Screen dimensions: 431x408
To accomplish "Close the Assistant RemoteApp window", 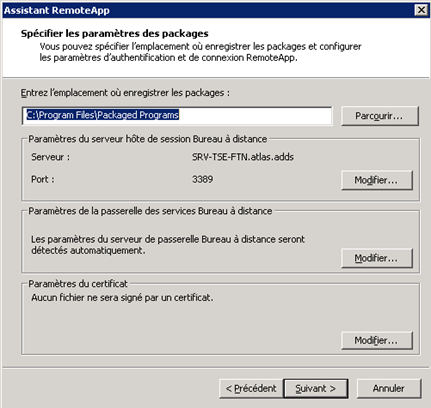I will coord(421,10).
